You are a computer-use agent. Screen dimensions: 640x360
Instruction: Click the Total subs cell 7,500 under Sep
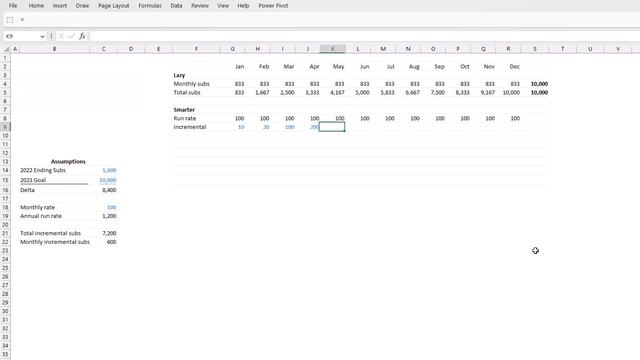438,93
